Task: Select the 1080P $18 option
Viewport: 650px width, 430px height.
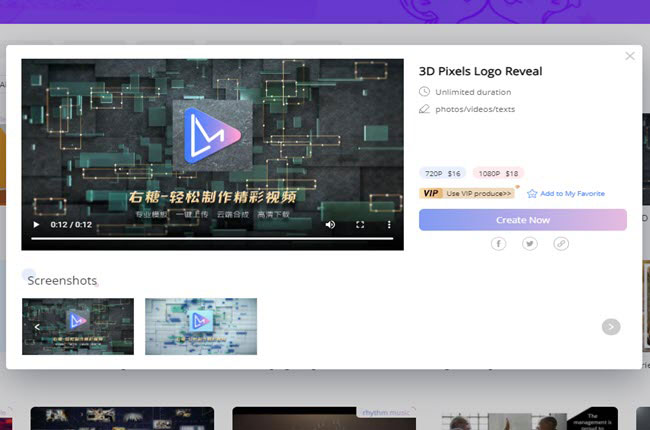Action: (x=497, y=173)
